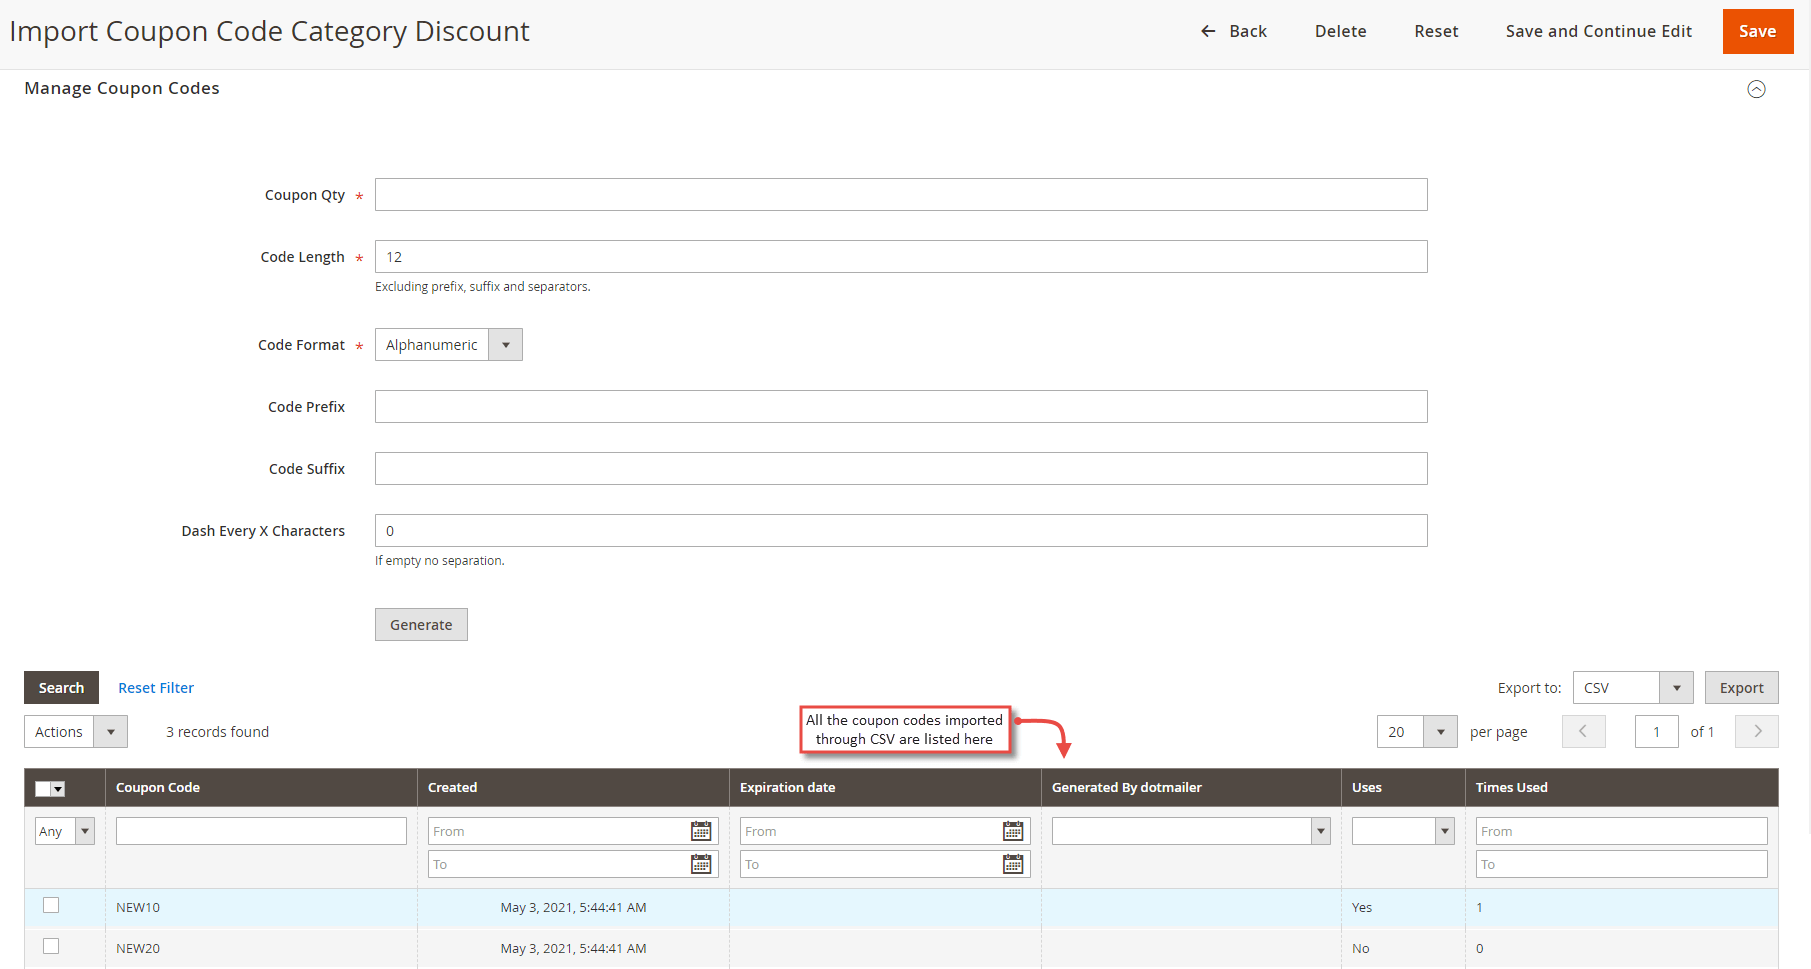Focus the Times Used From filter field
This screenshot has height=969, width=1811.
tap(1621, 831)
